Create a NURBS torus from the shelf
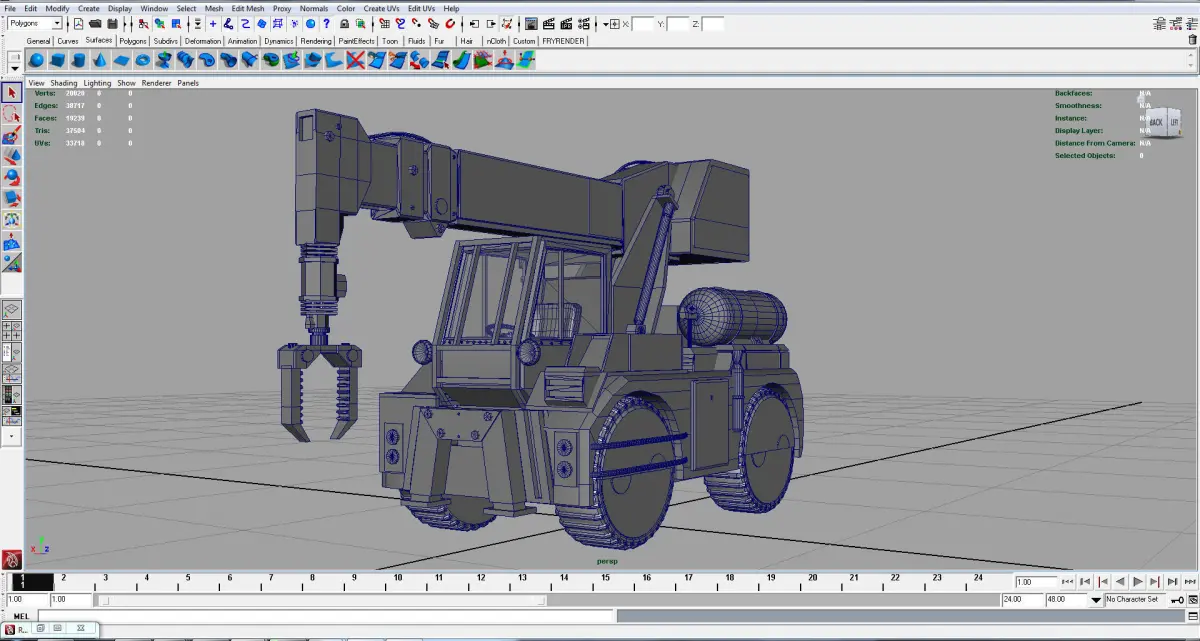This screenshot has width=1200, height=641. click(143, 60)
